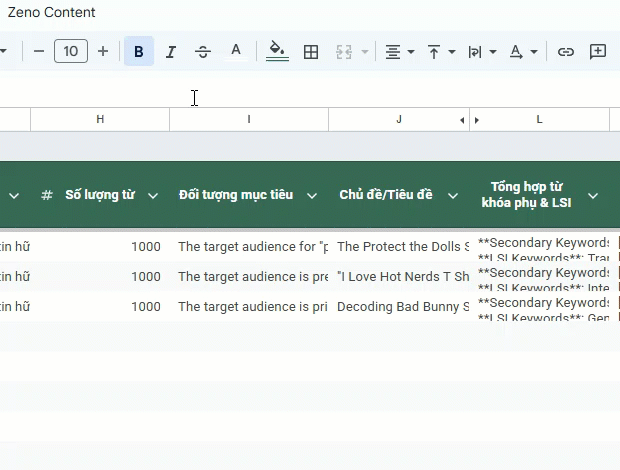Increase font size with plus button

pyautogui.click(x=103, y=51)
